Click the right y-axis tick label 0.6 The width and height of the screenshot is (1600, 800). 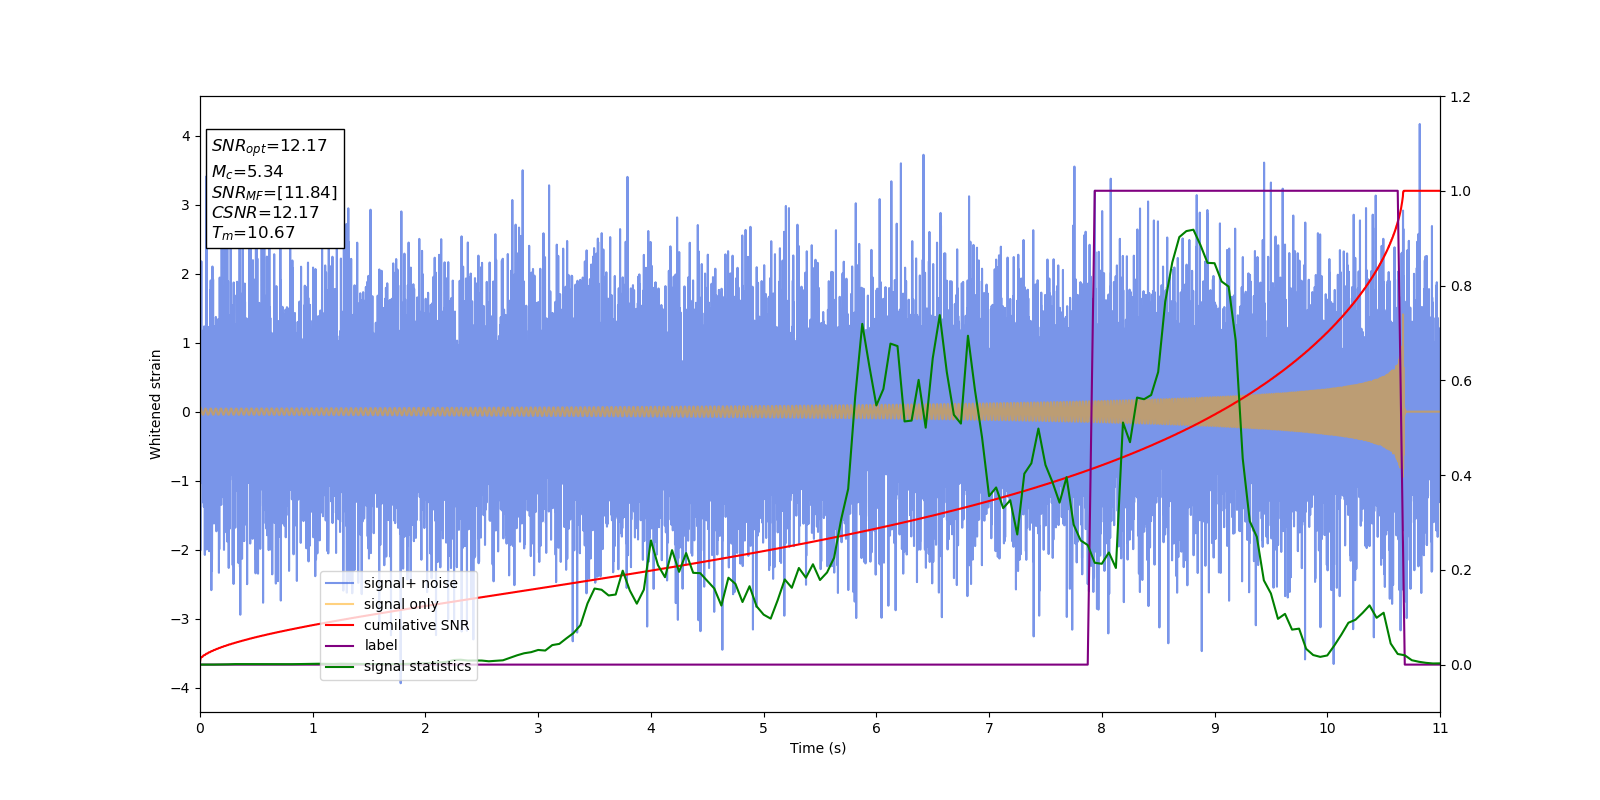pyautogui.click(x=1460, y=381)
